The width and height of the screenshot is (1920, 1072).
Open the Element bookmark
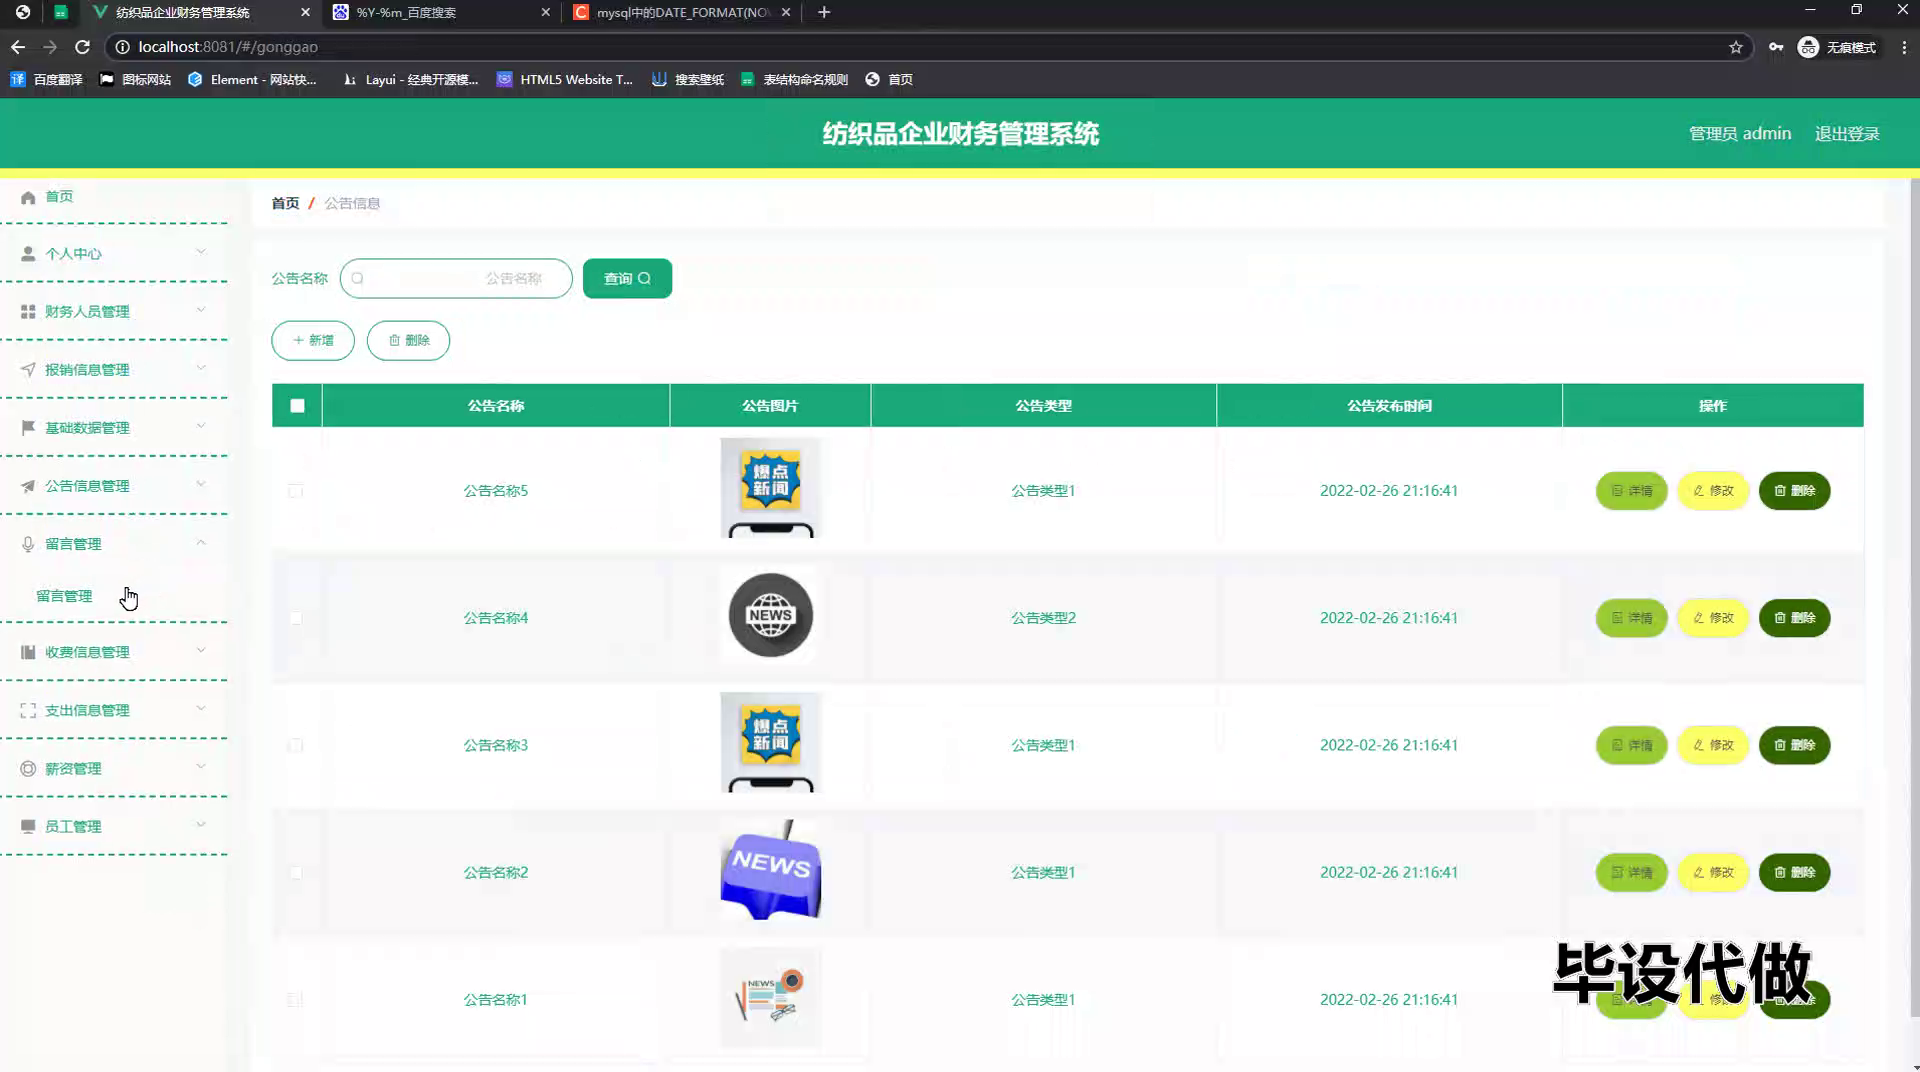point(252,79)
